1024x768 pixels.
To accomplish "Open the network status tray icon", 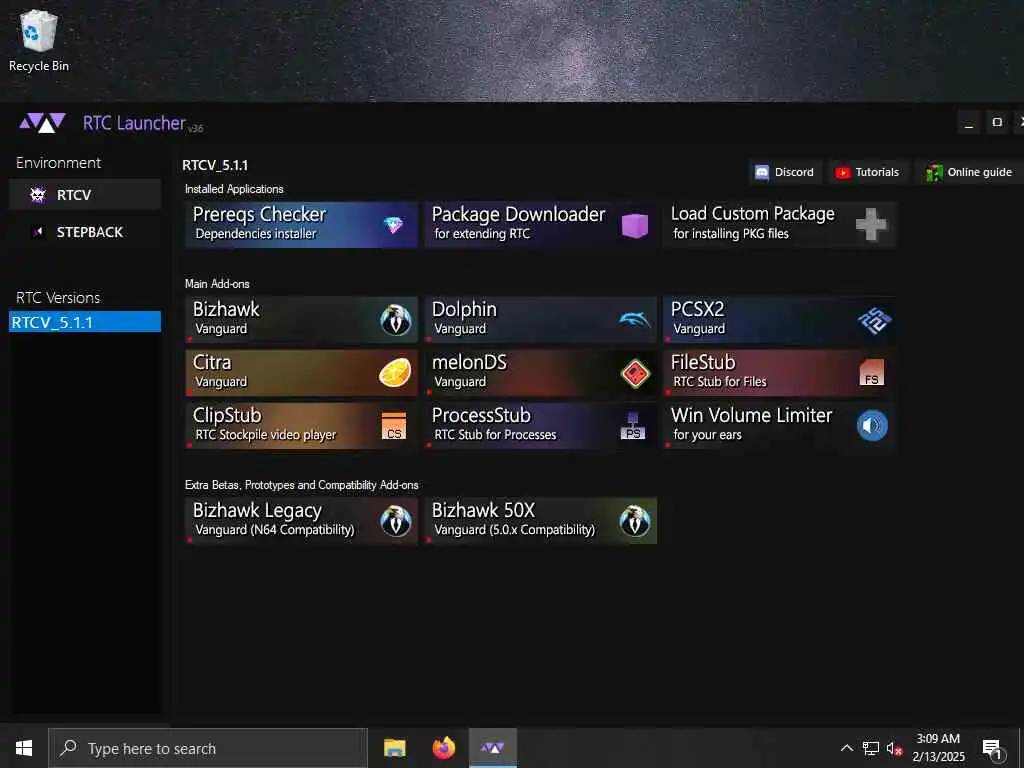I will pos(871,748).
